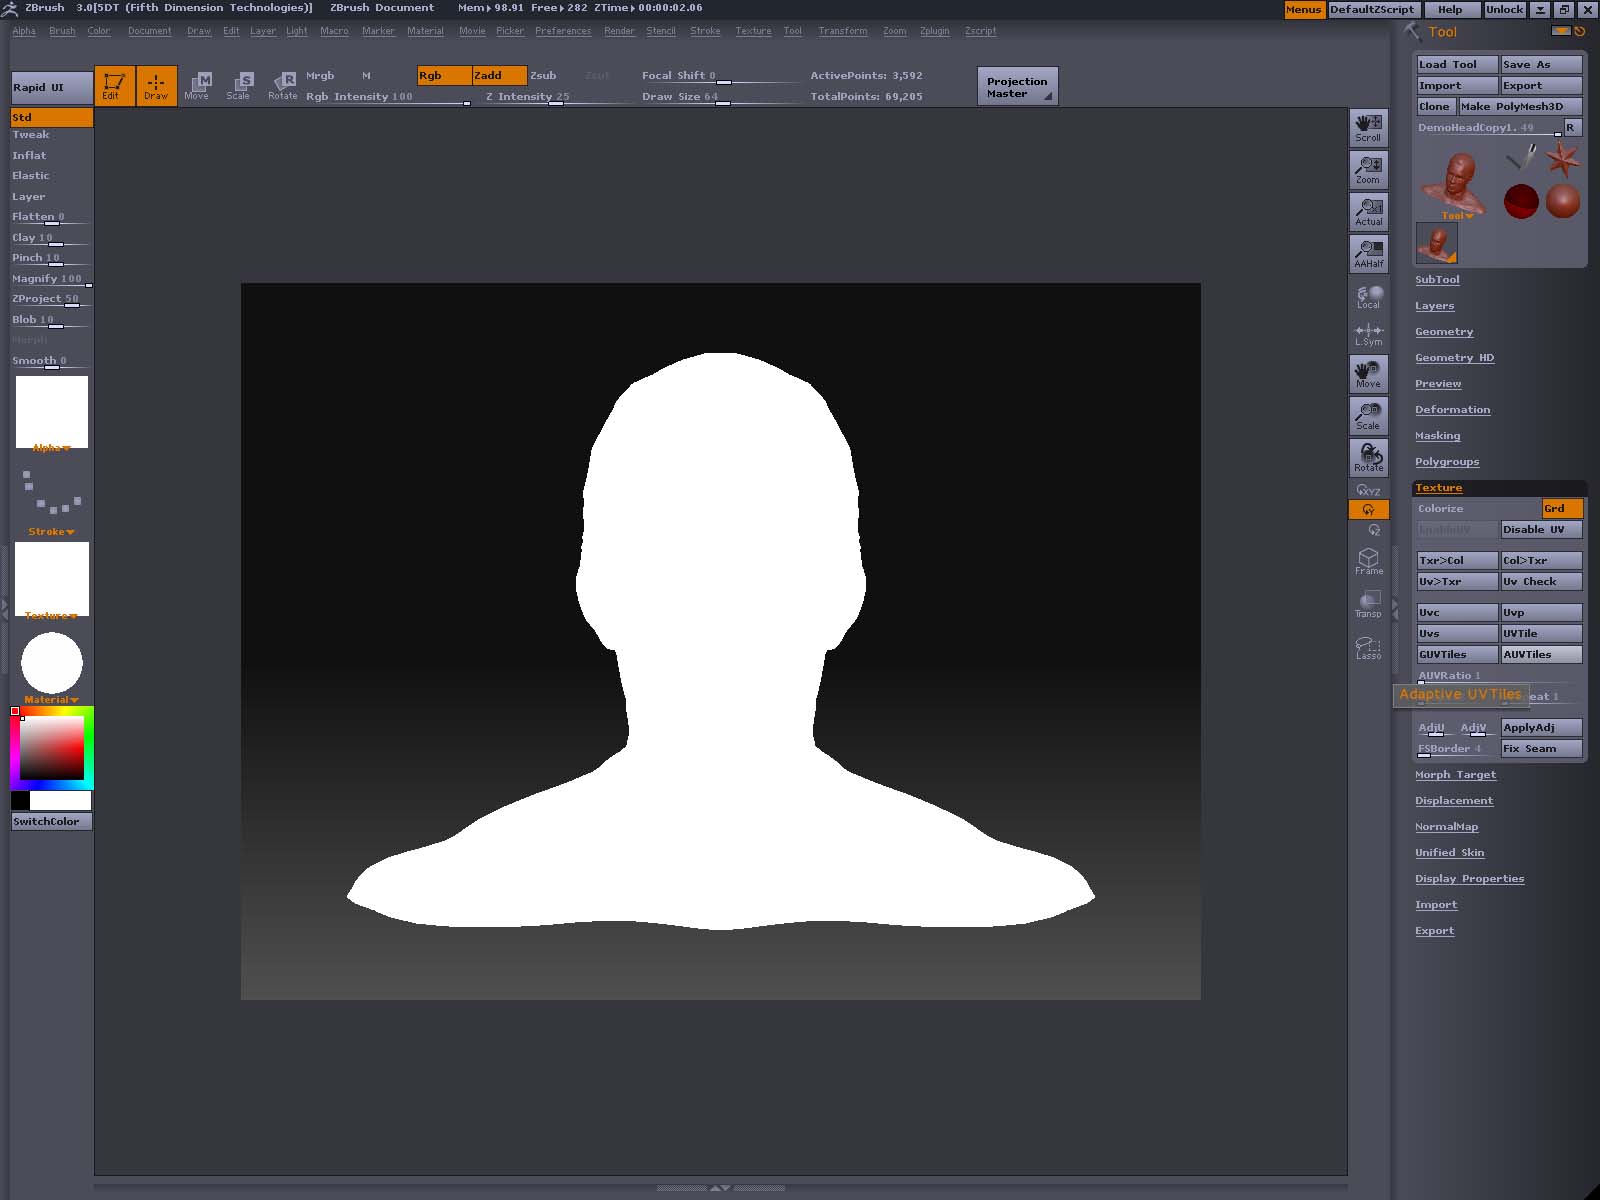Open the Preferences menu
The width and height of the screenshot is (1600, 1200).
pos(562,31)
